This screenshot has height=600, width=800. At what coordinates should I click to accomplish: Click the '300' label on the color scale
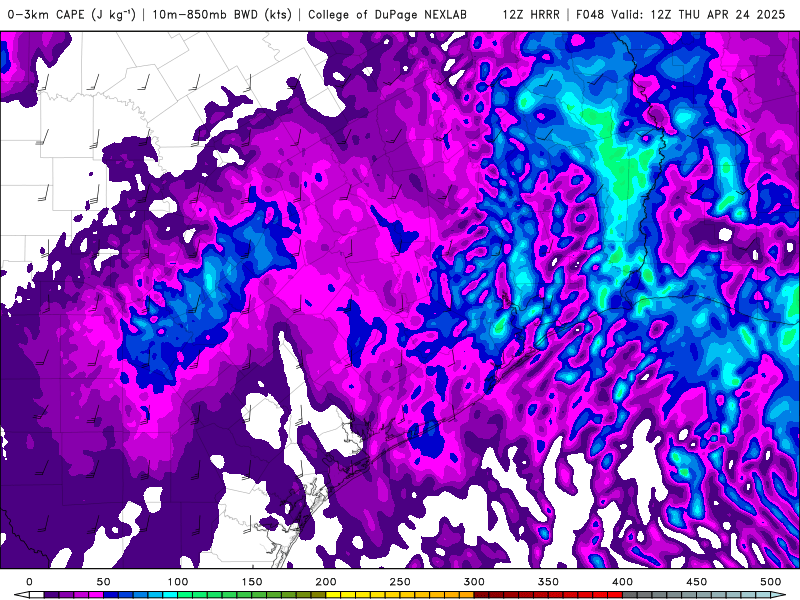(x=474, y=582)
